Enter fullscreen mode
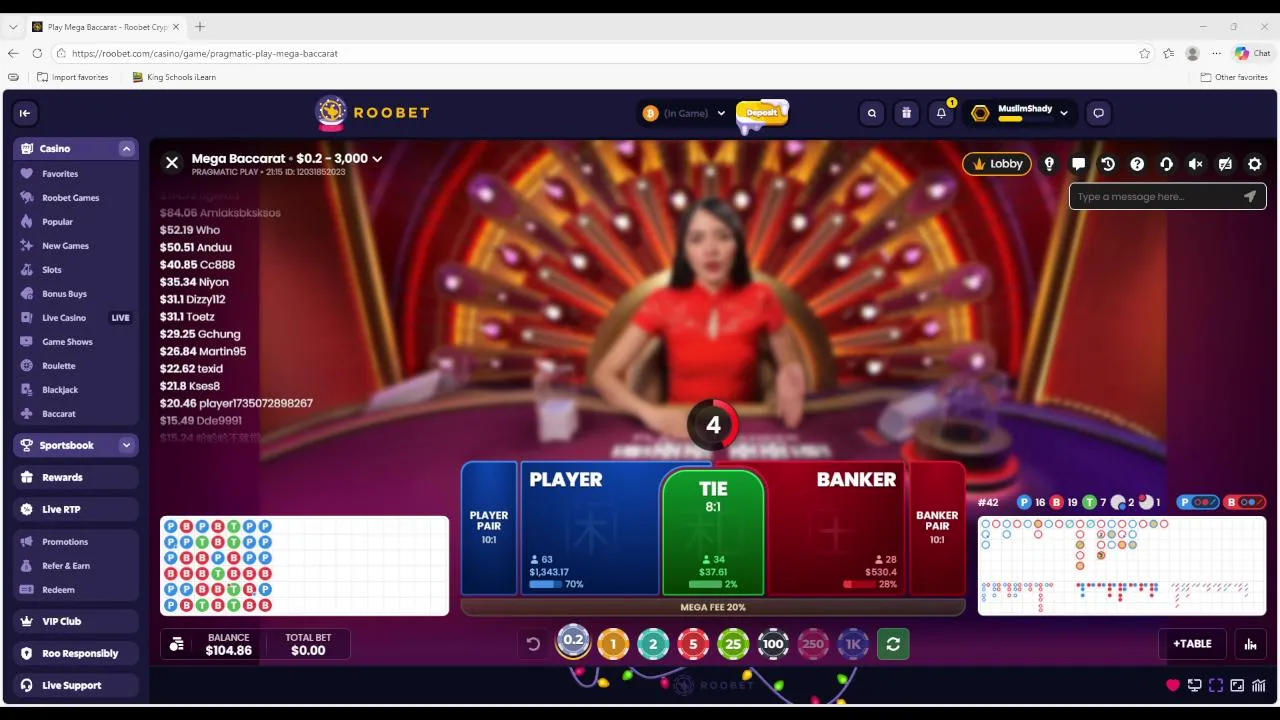1280x720 pixels. click(1216, 685)
